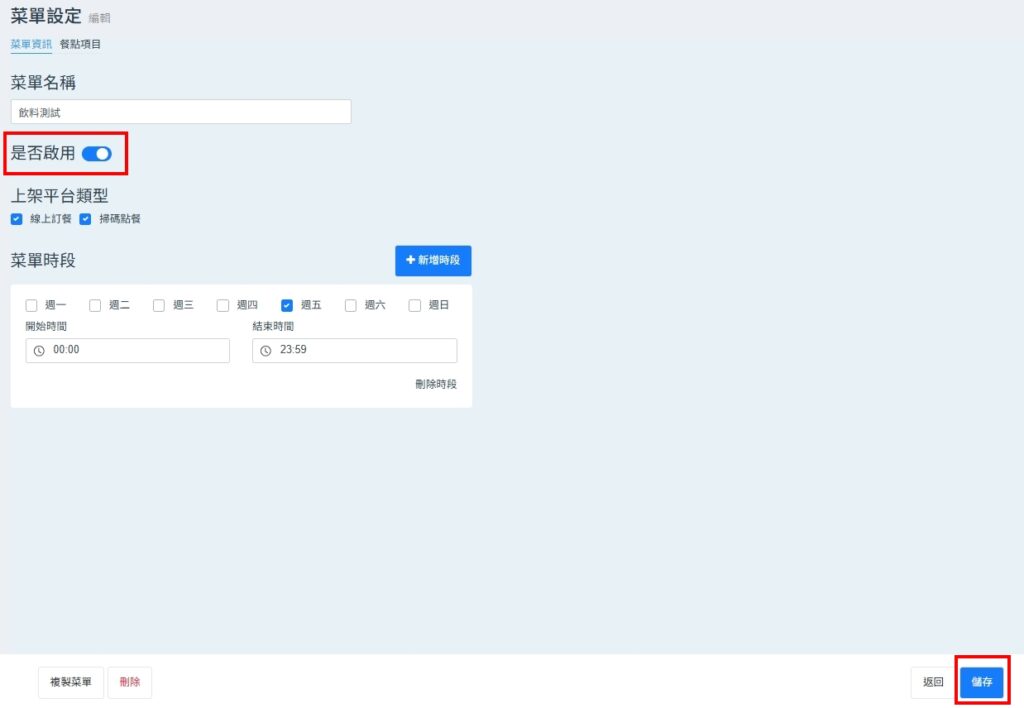Click the 複製菜單 button

(71, 682)
